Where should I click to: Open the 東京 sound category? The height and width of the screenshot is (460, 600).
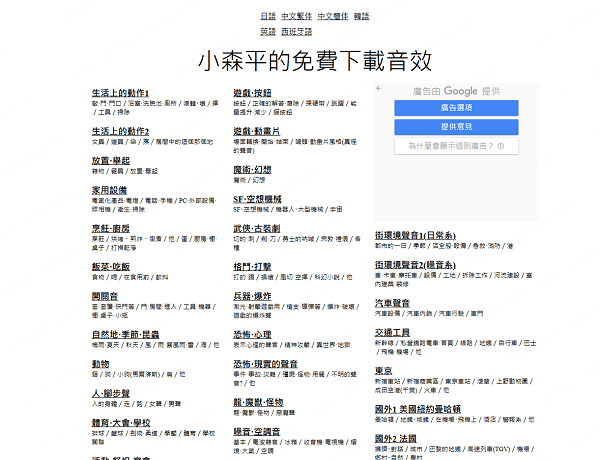pyautogui.click(x=383, y=371)
